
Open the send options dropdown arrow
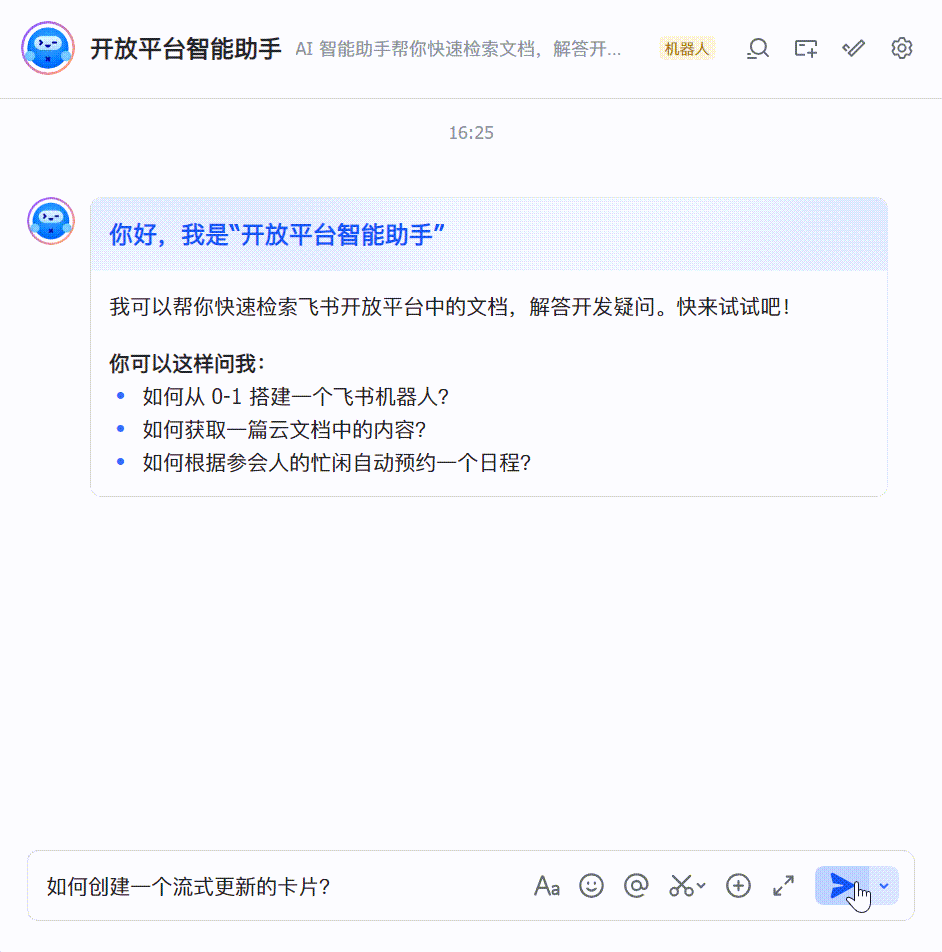click(882, 886)
